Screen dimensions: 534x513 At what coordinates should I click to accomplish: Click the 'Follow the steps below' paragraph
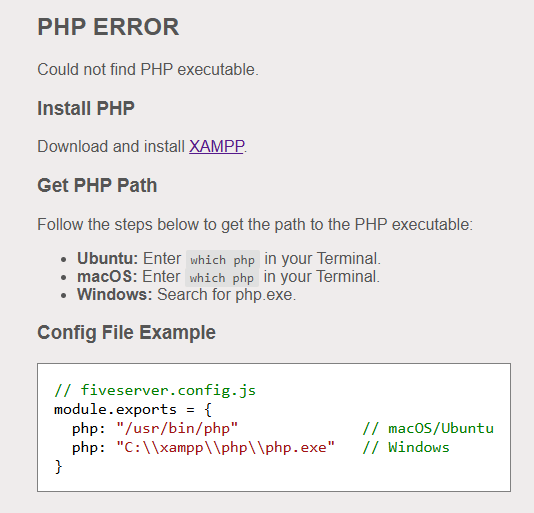255,224
